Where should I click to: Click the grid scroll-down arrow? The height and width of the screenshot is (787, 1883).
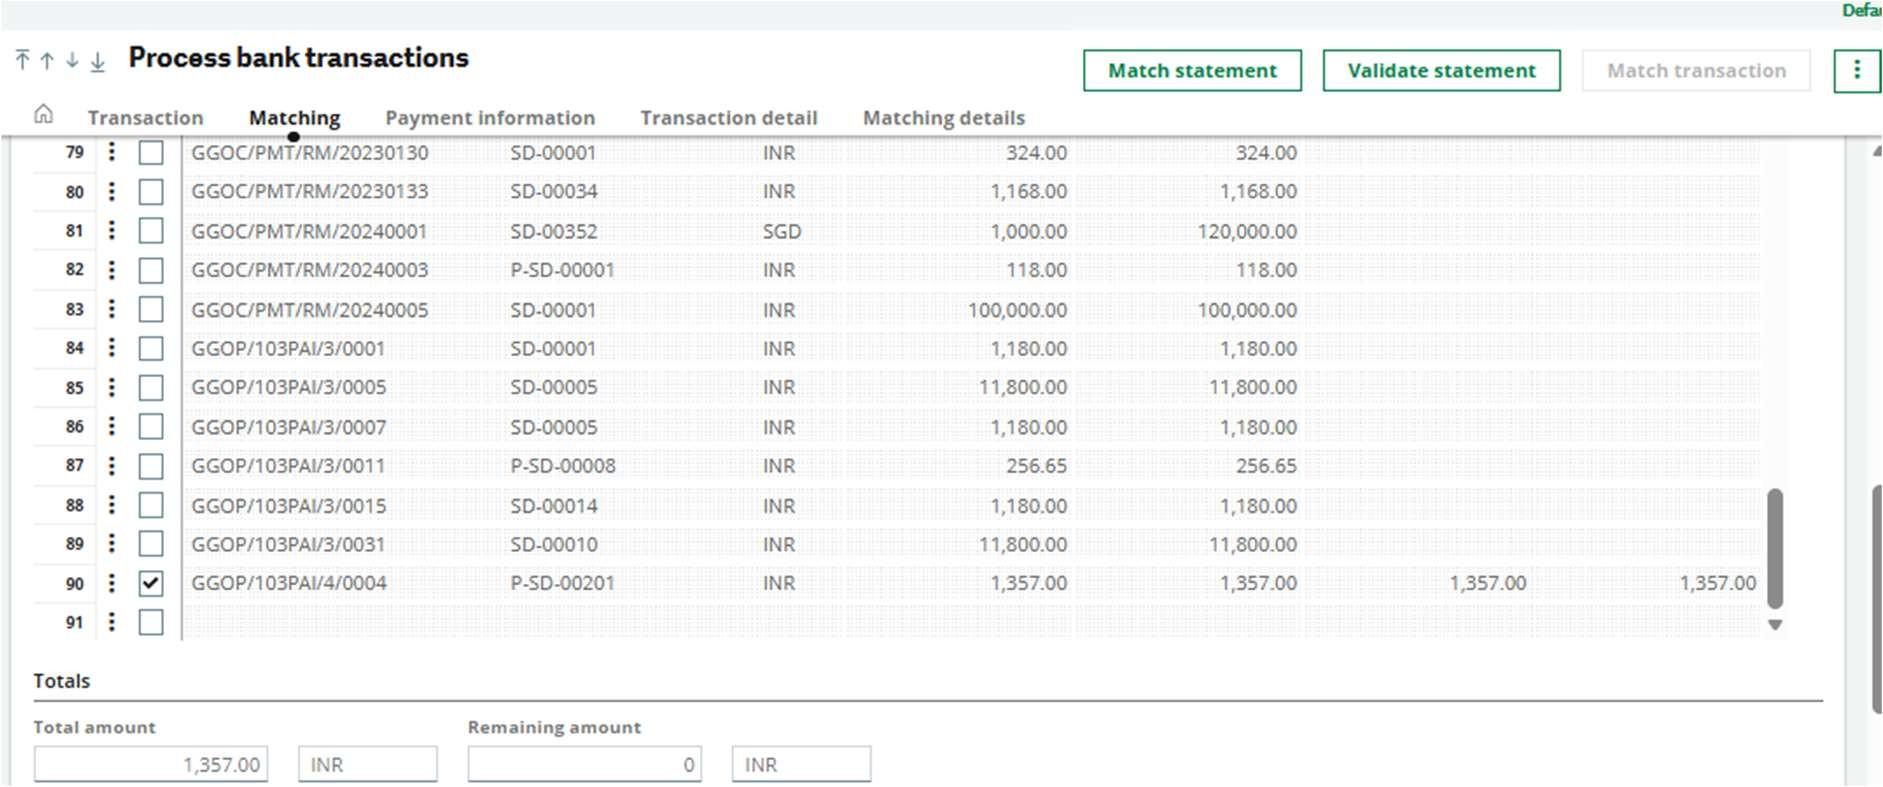point(1775,625)
